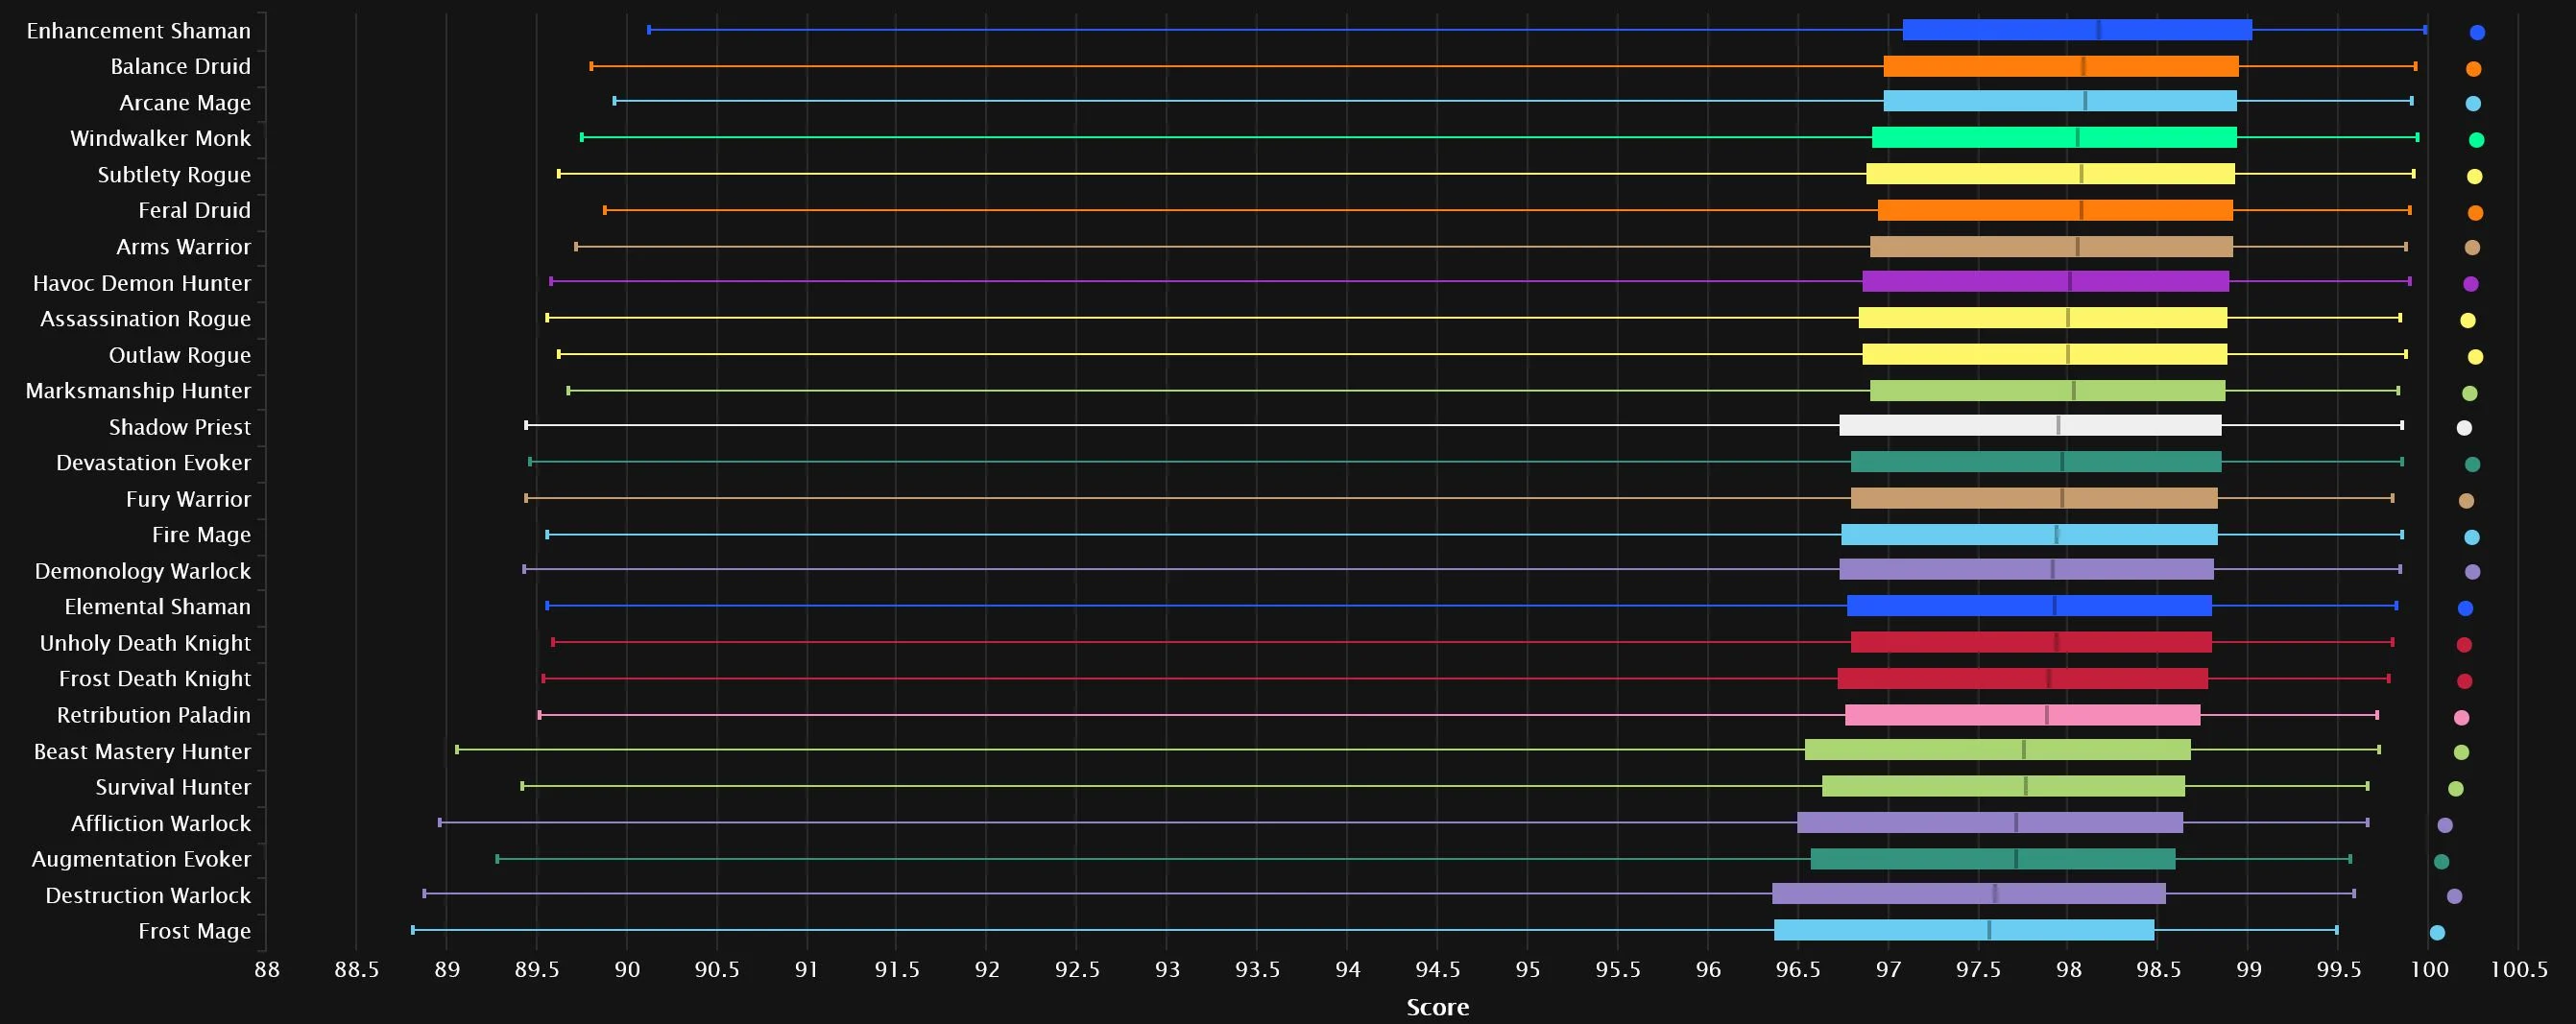The width and height of the screenshot is (2576, 1024).
Task: Click the white Shadow Priest box bar
Action: [x=2030, y=426]
